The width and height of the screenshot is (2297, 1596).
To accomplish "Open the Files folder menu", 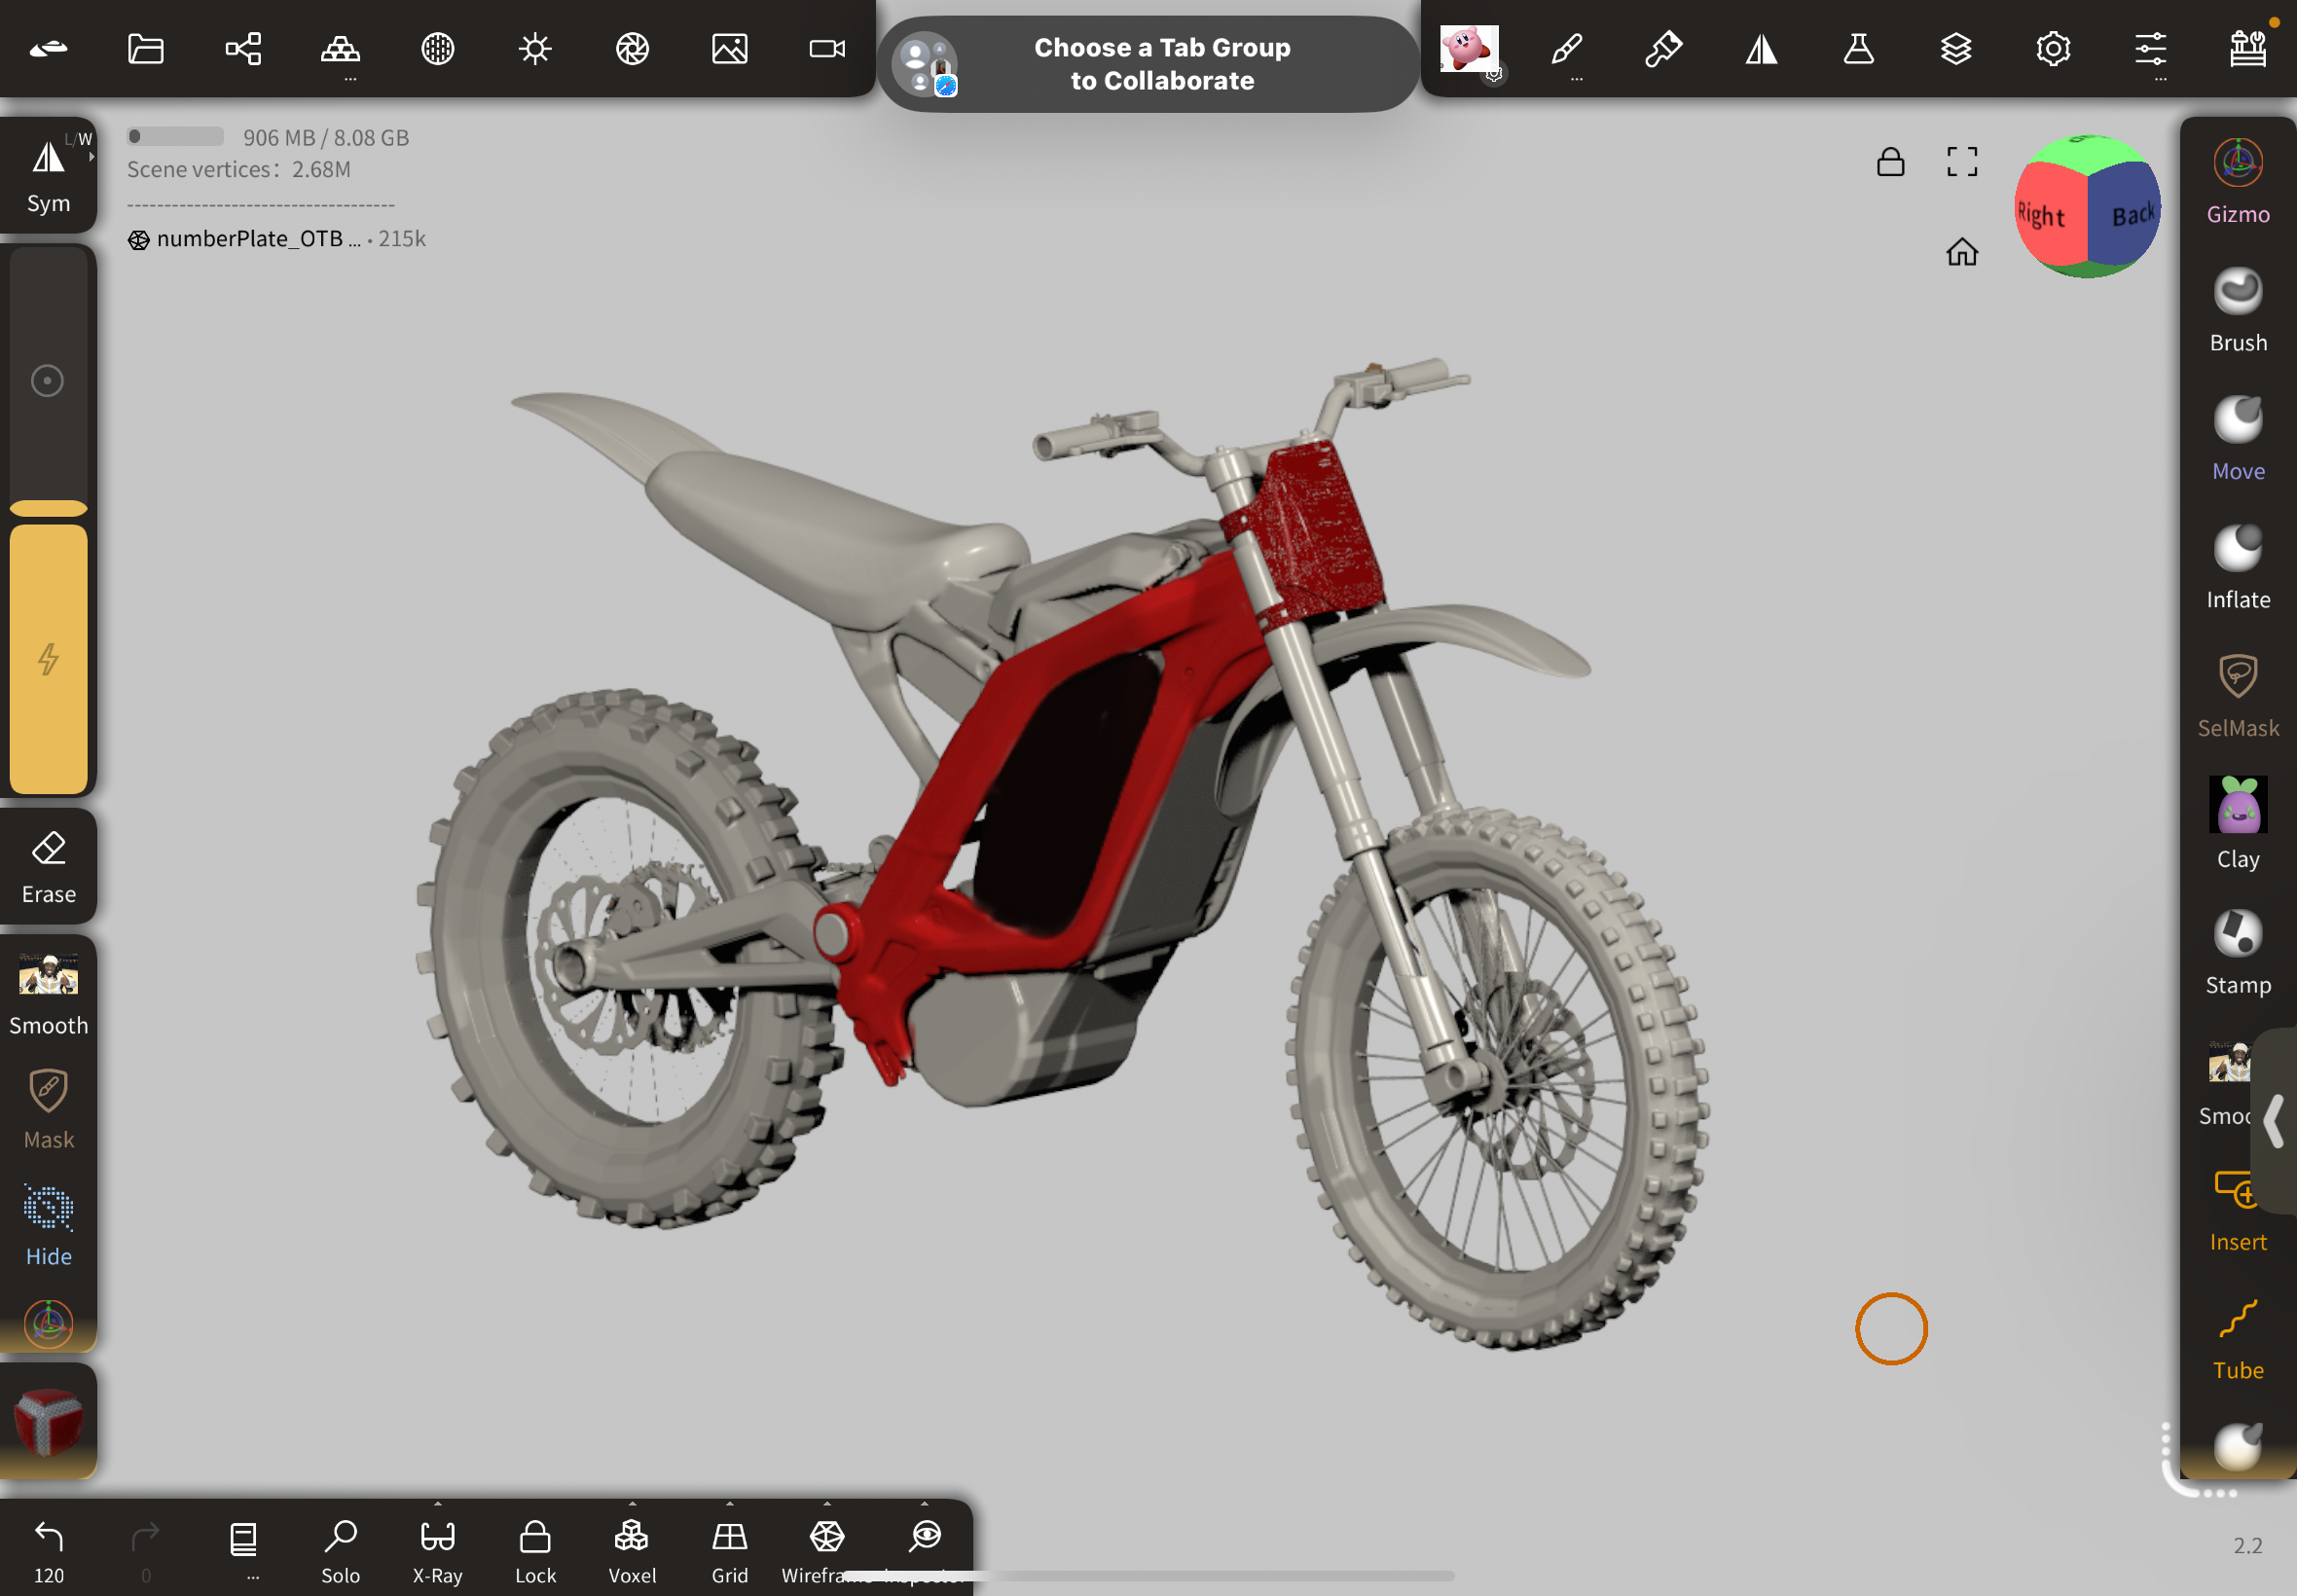I will click(146, 48).
